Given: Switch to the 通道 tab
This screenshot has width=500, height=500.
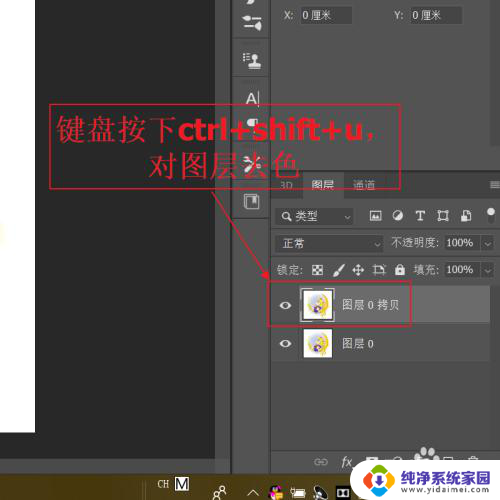Looking at the screenshot, I should coord(364,185).
